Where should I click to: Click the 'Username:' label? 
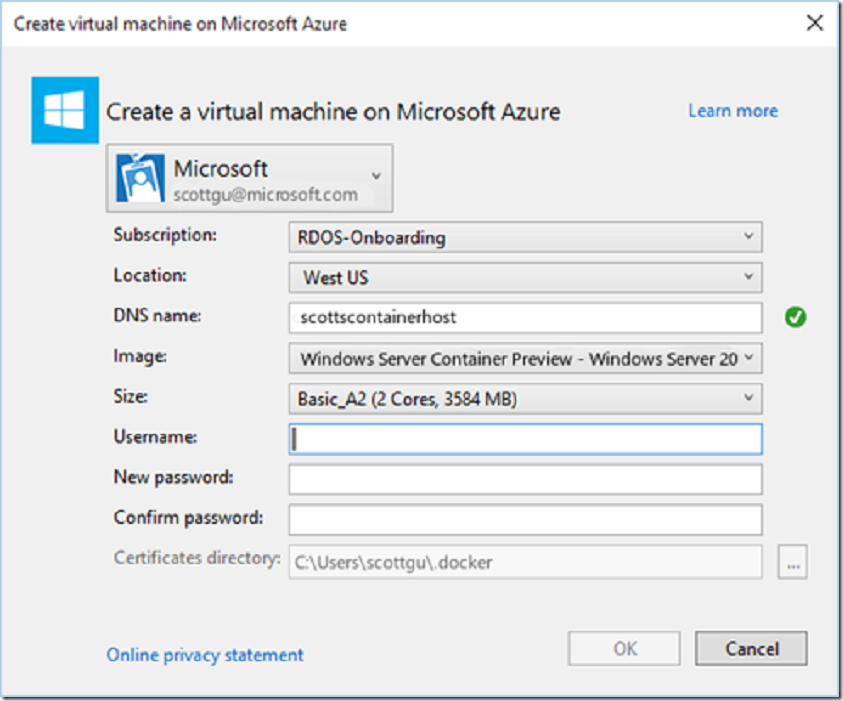click(x=155, y=437)
